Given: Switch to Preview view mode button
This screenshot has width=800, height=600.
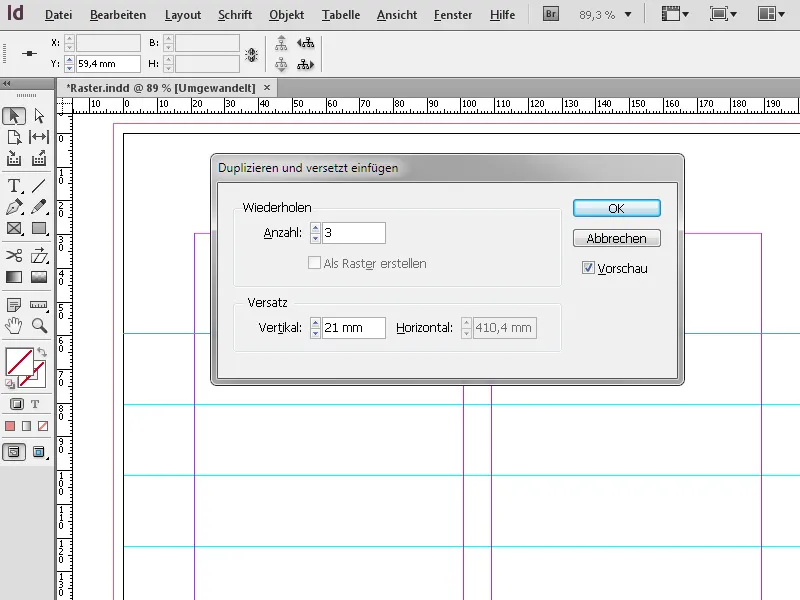Looking at the screenshot, I should pos(39,452).
